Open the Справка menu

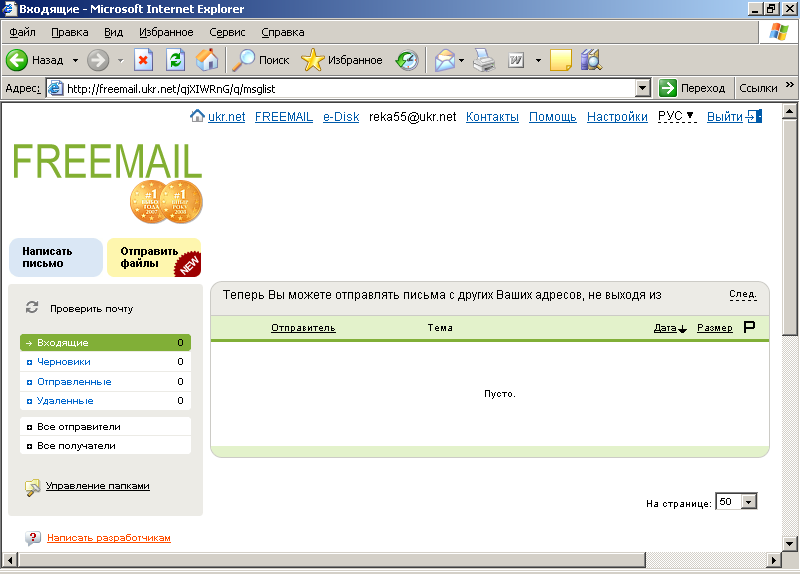coord(283,32)
